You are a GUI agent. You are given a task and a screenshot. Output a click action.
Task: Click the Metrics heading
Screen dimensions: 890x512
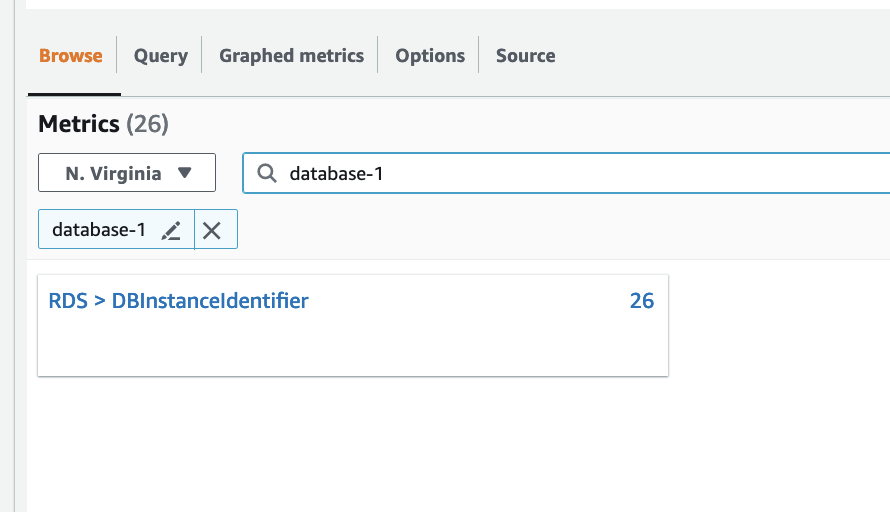click(79, 124)
